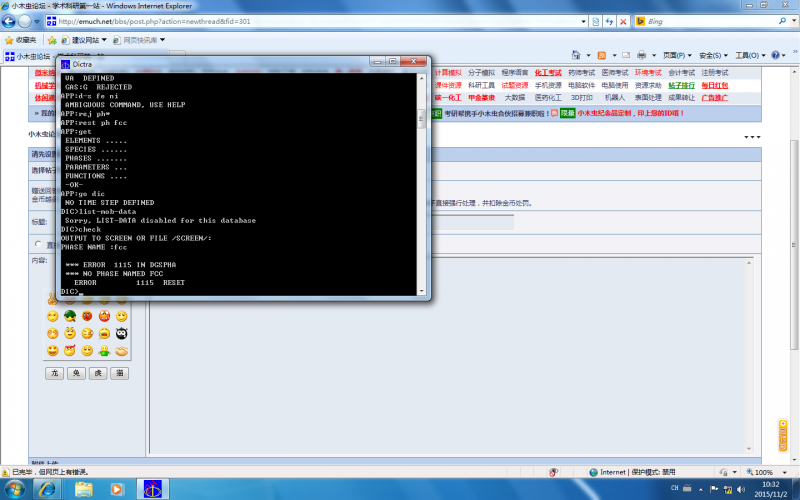
Task: Switch to Internet Explorer in taskbar
Action: pos(47,489)
